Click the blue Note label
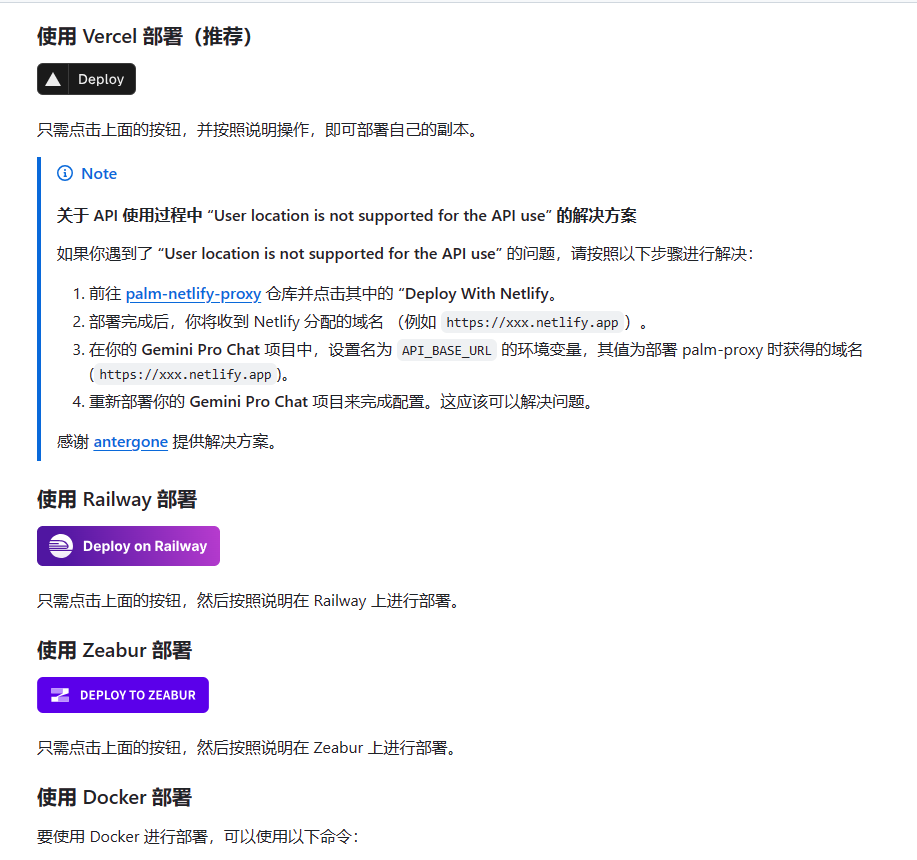This screenshot has width=917, height=860. [x=99, y=174]
